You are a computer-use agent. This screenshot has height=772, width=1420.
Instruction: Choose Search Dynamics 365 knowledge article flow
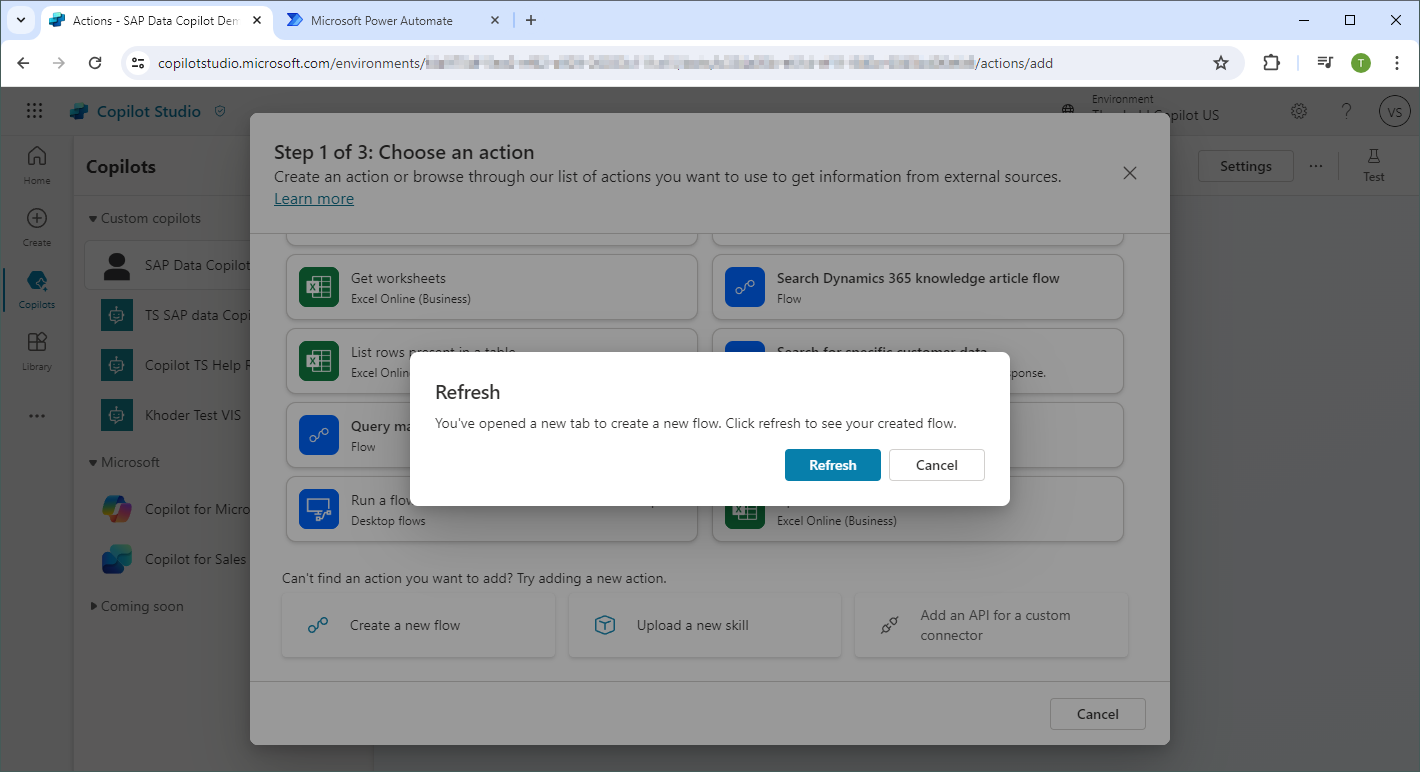tap(918, 287)
